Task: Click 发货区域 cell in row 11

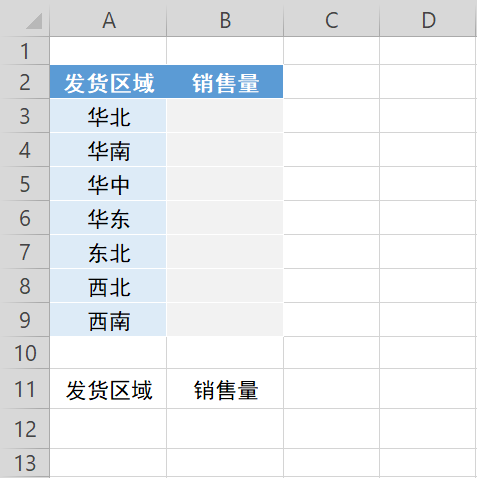Action: pos(108,389)
